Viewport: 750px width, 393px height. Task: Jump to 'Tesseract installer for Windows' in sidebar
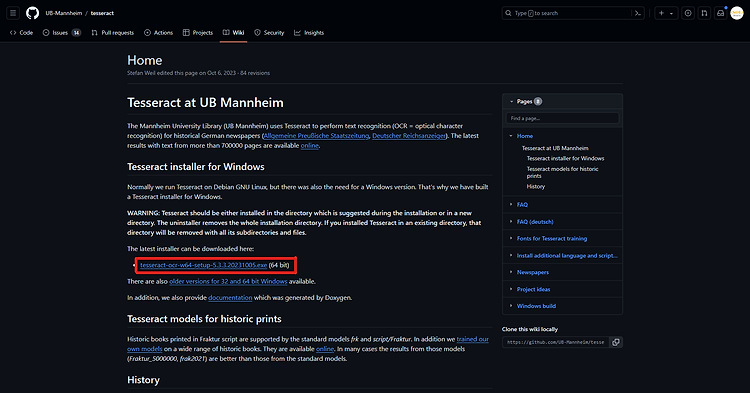(565, 158)
